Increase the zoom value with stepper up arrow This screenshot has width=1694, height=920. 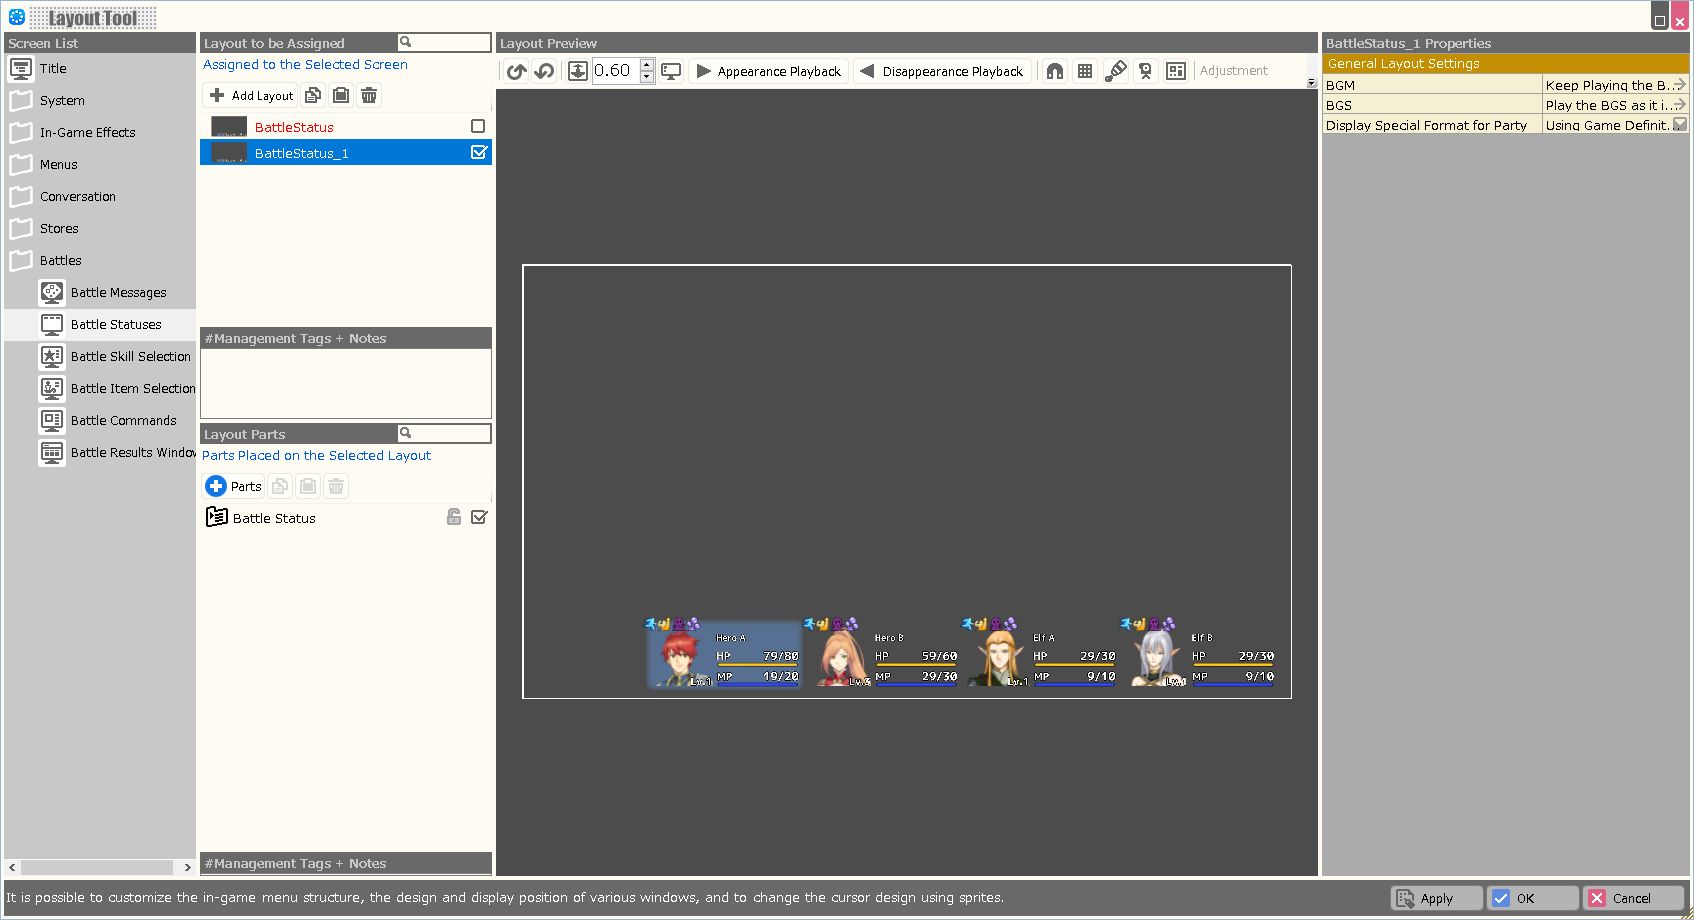(x=647, y=65)
